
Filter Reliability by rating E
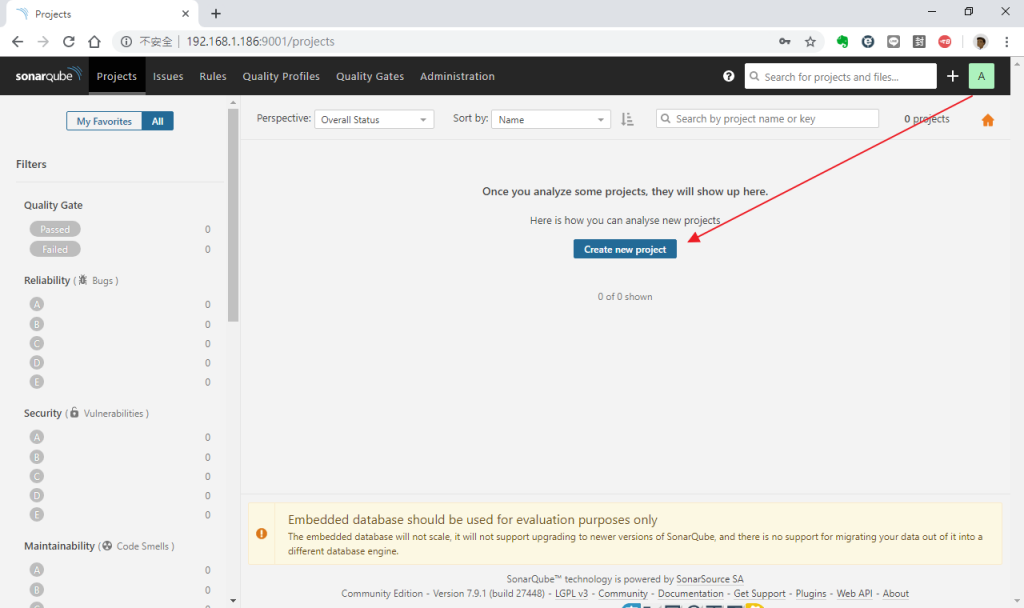click(x=37, y=382)
